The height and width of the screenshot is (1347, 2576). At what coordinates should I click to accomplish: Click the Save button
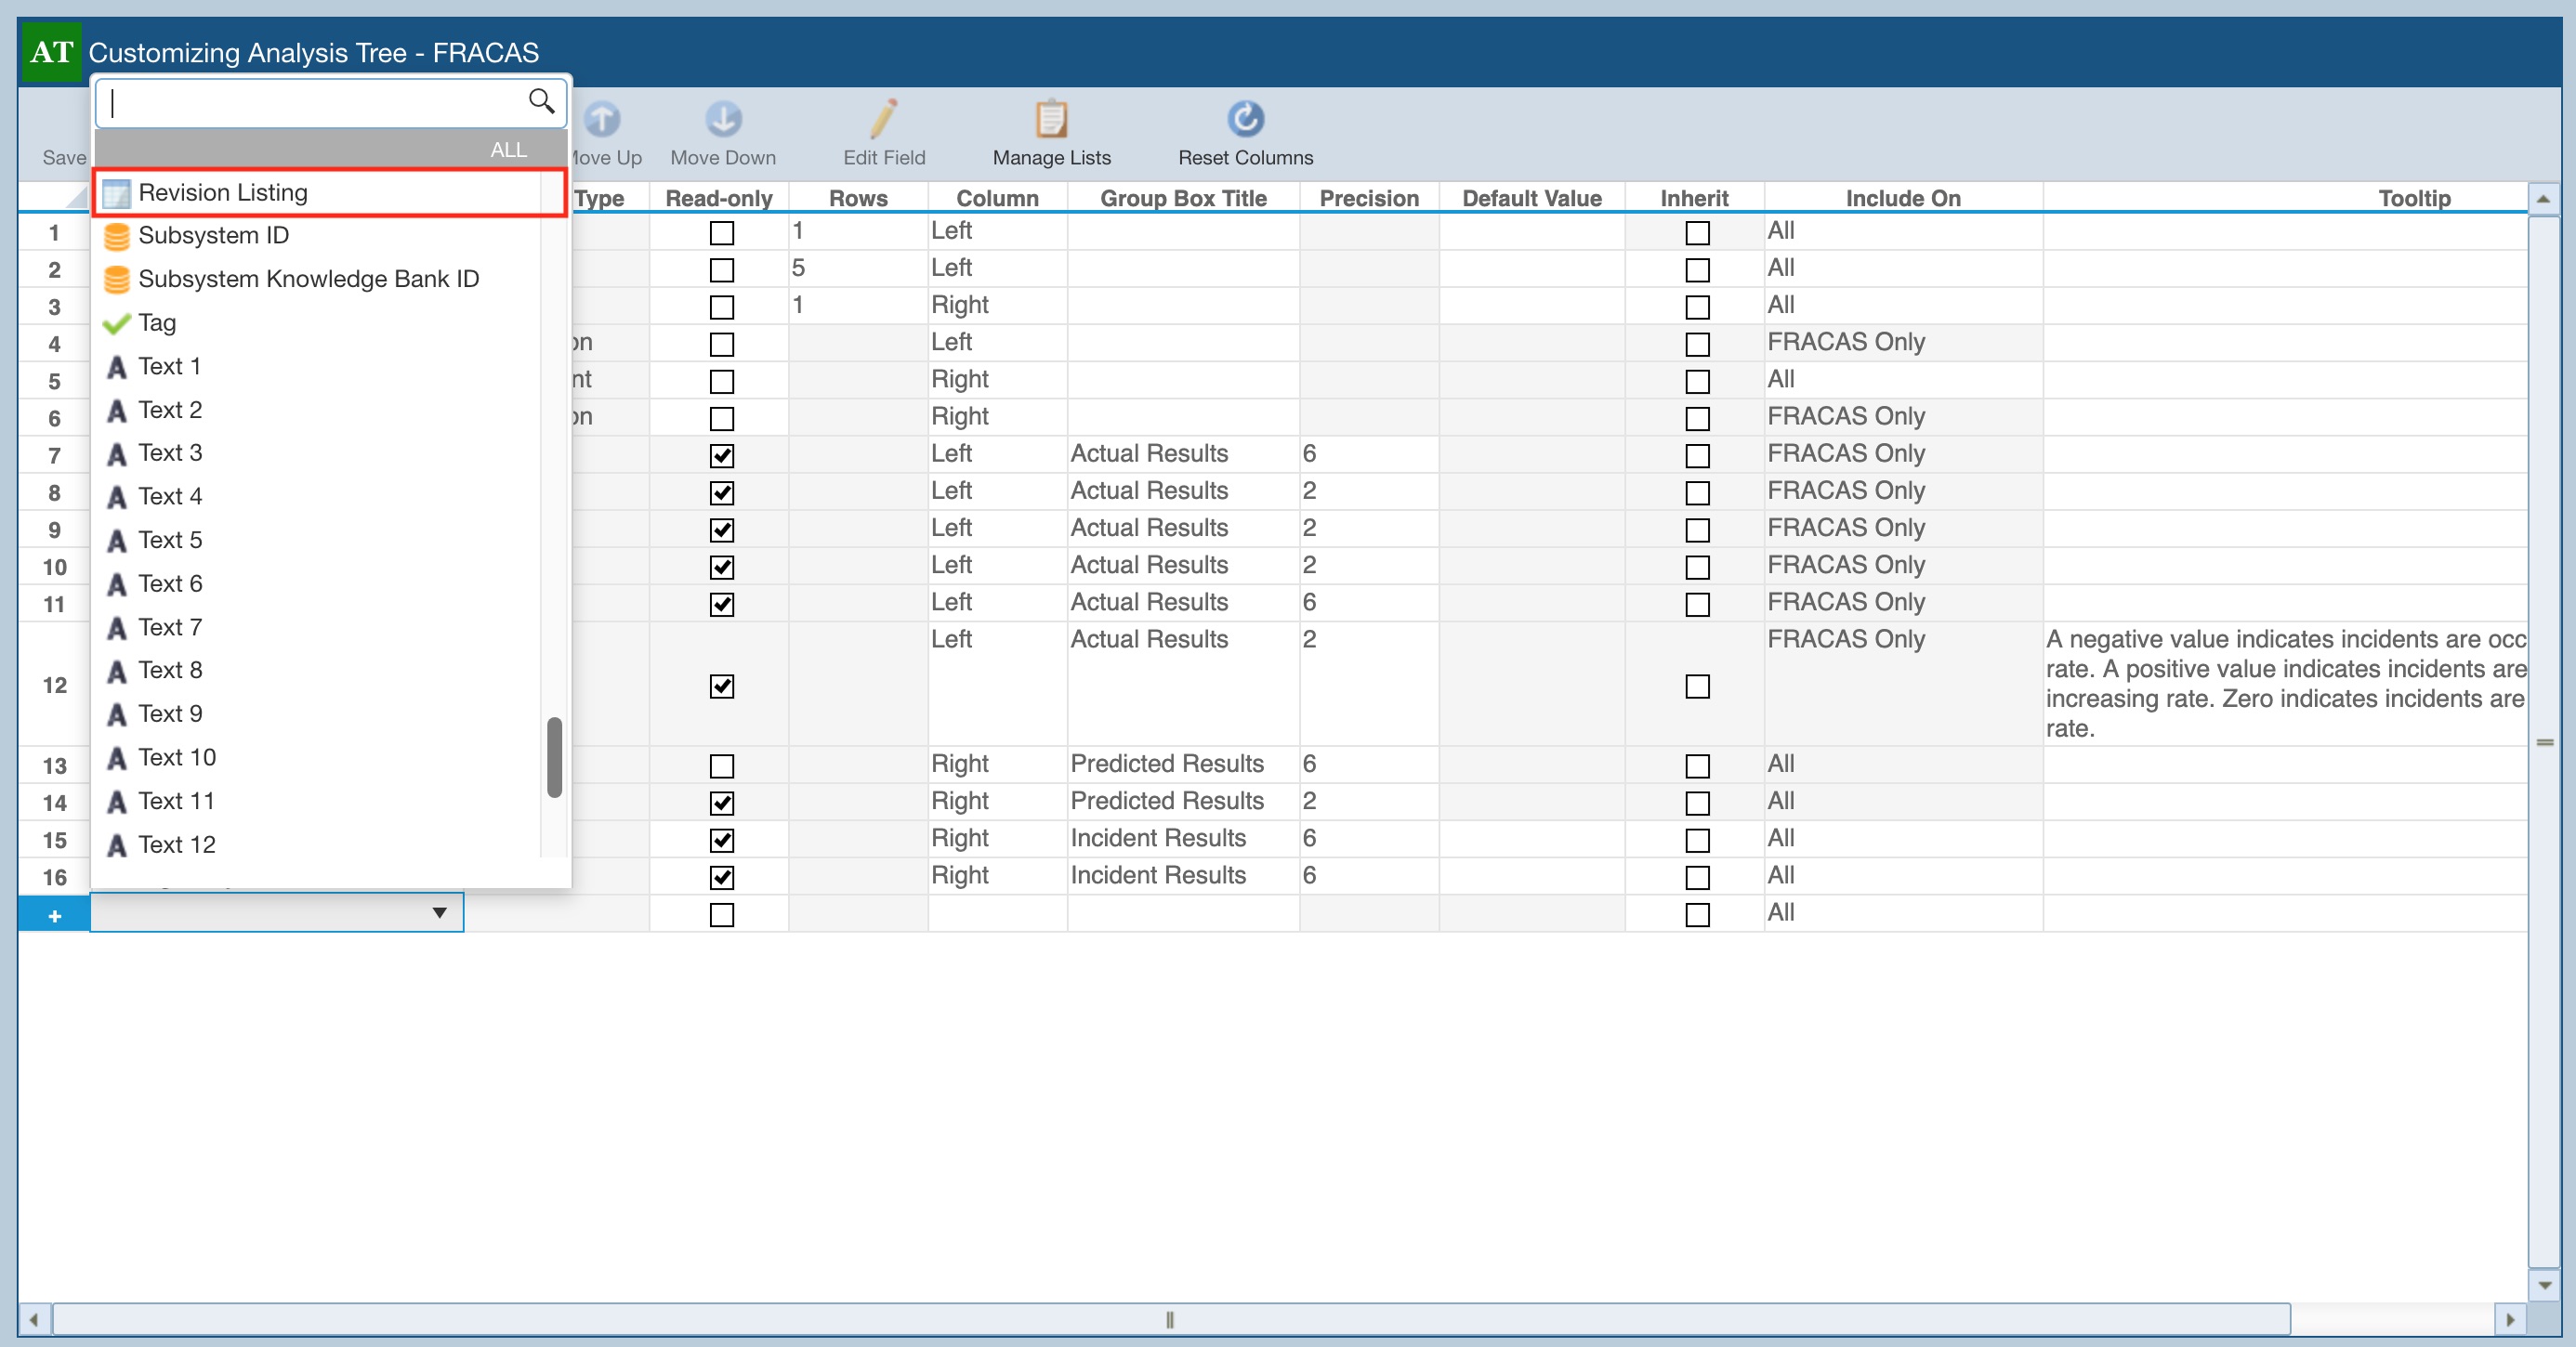63,157
